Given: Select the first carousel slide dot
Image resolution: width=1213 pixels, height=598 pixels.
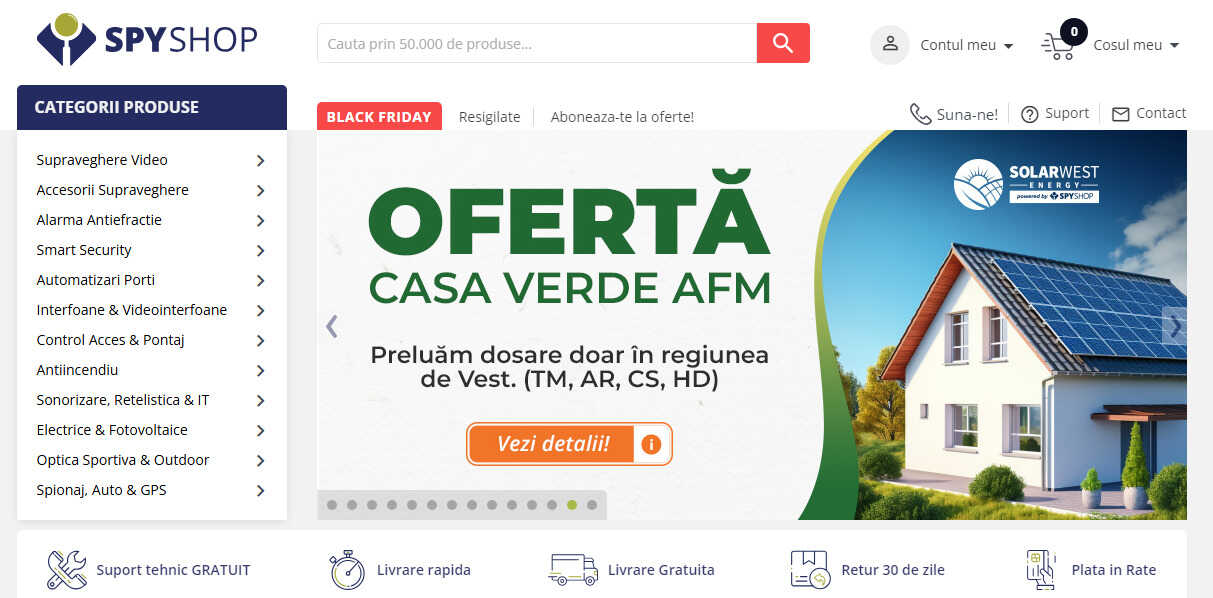Looking at the screenshot, I should coord(332,505).
